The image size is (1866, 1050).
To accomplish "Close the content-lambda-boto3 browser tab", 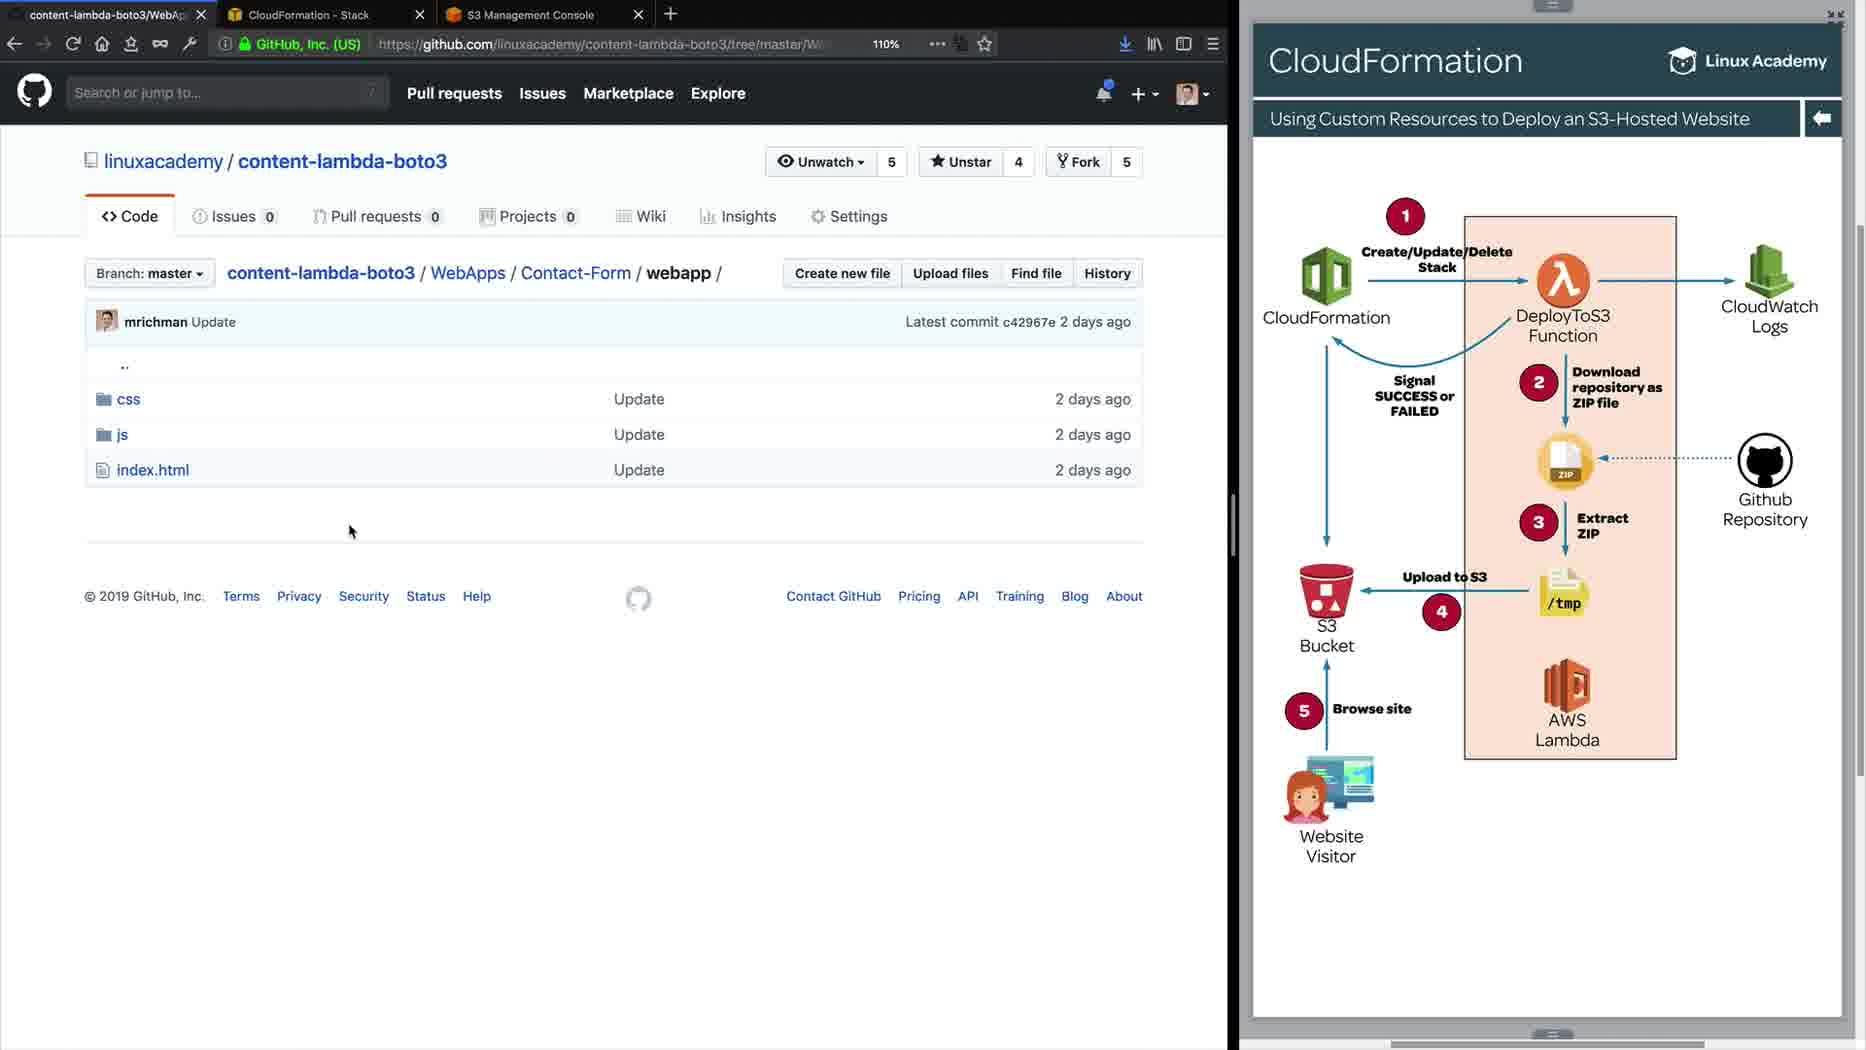I will (x=201, y=15).
